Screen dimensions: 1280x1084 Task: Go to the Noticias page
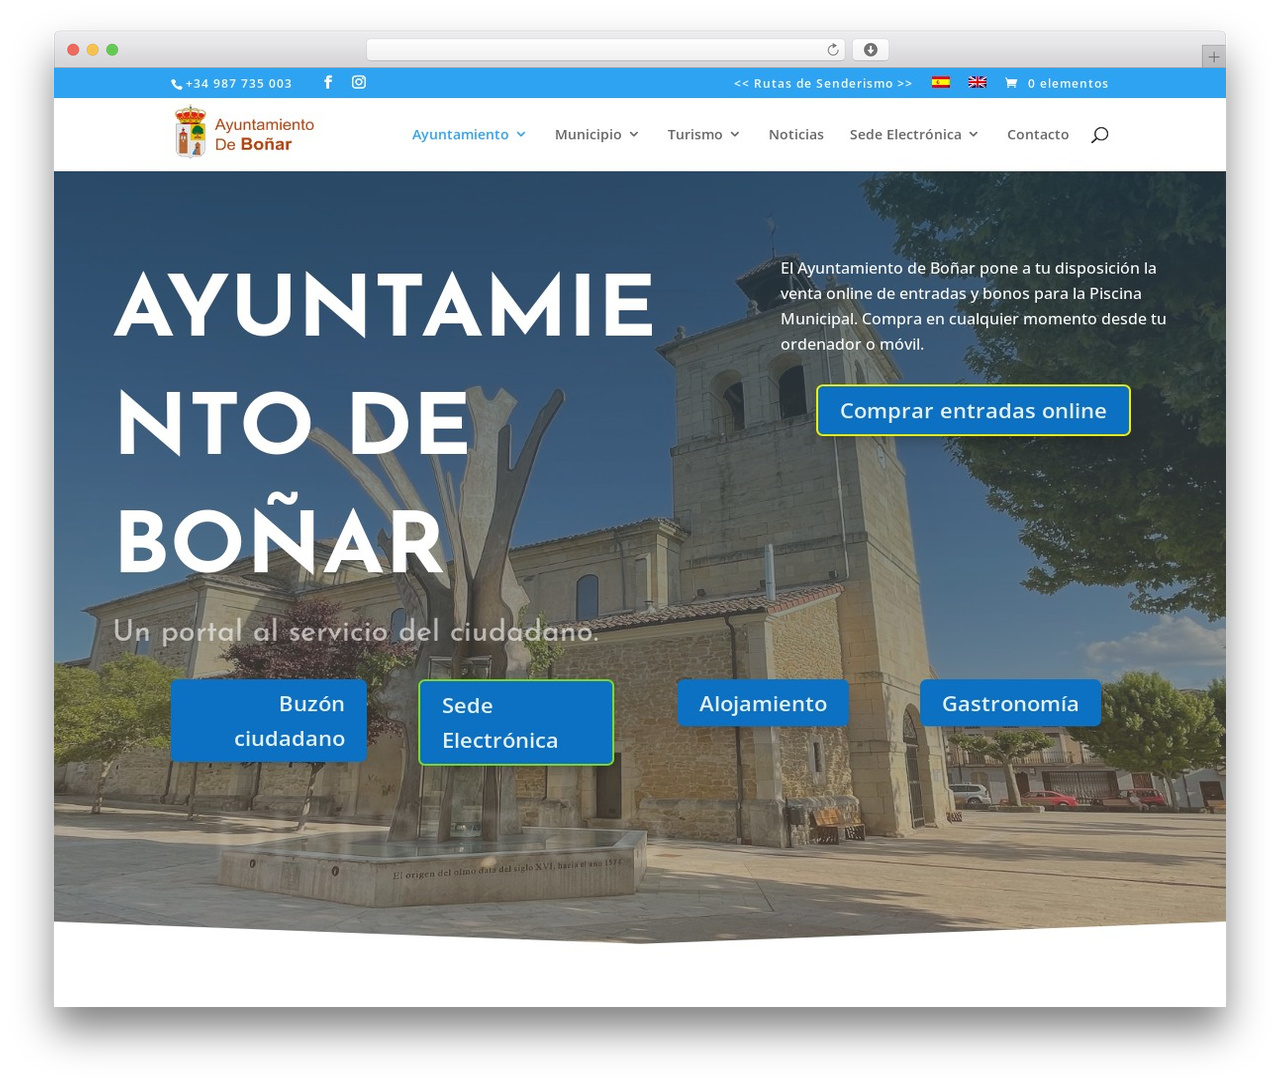tap(796, 134)
